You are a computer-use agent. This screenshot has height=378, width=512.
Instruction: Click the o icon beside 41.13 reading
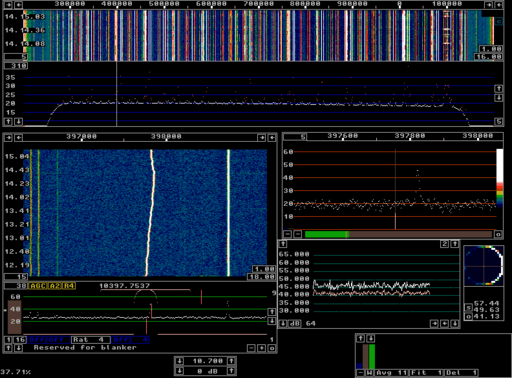coord(468,316)
